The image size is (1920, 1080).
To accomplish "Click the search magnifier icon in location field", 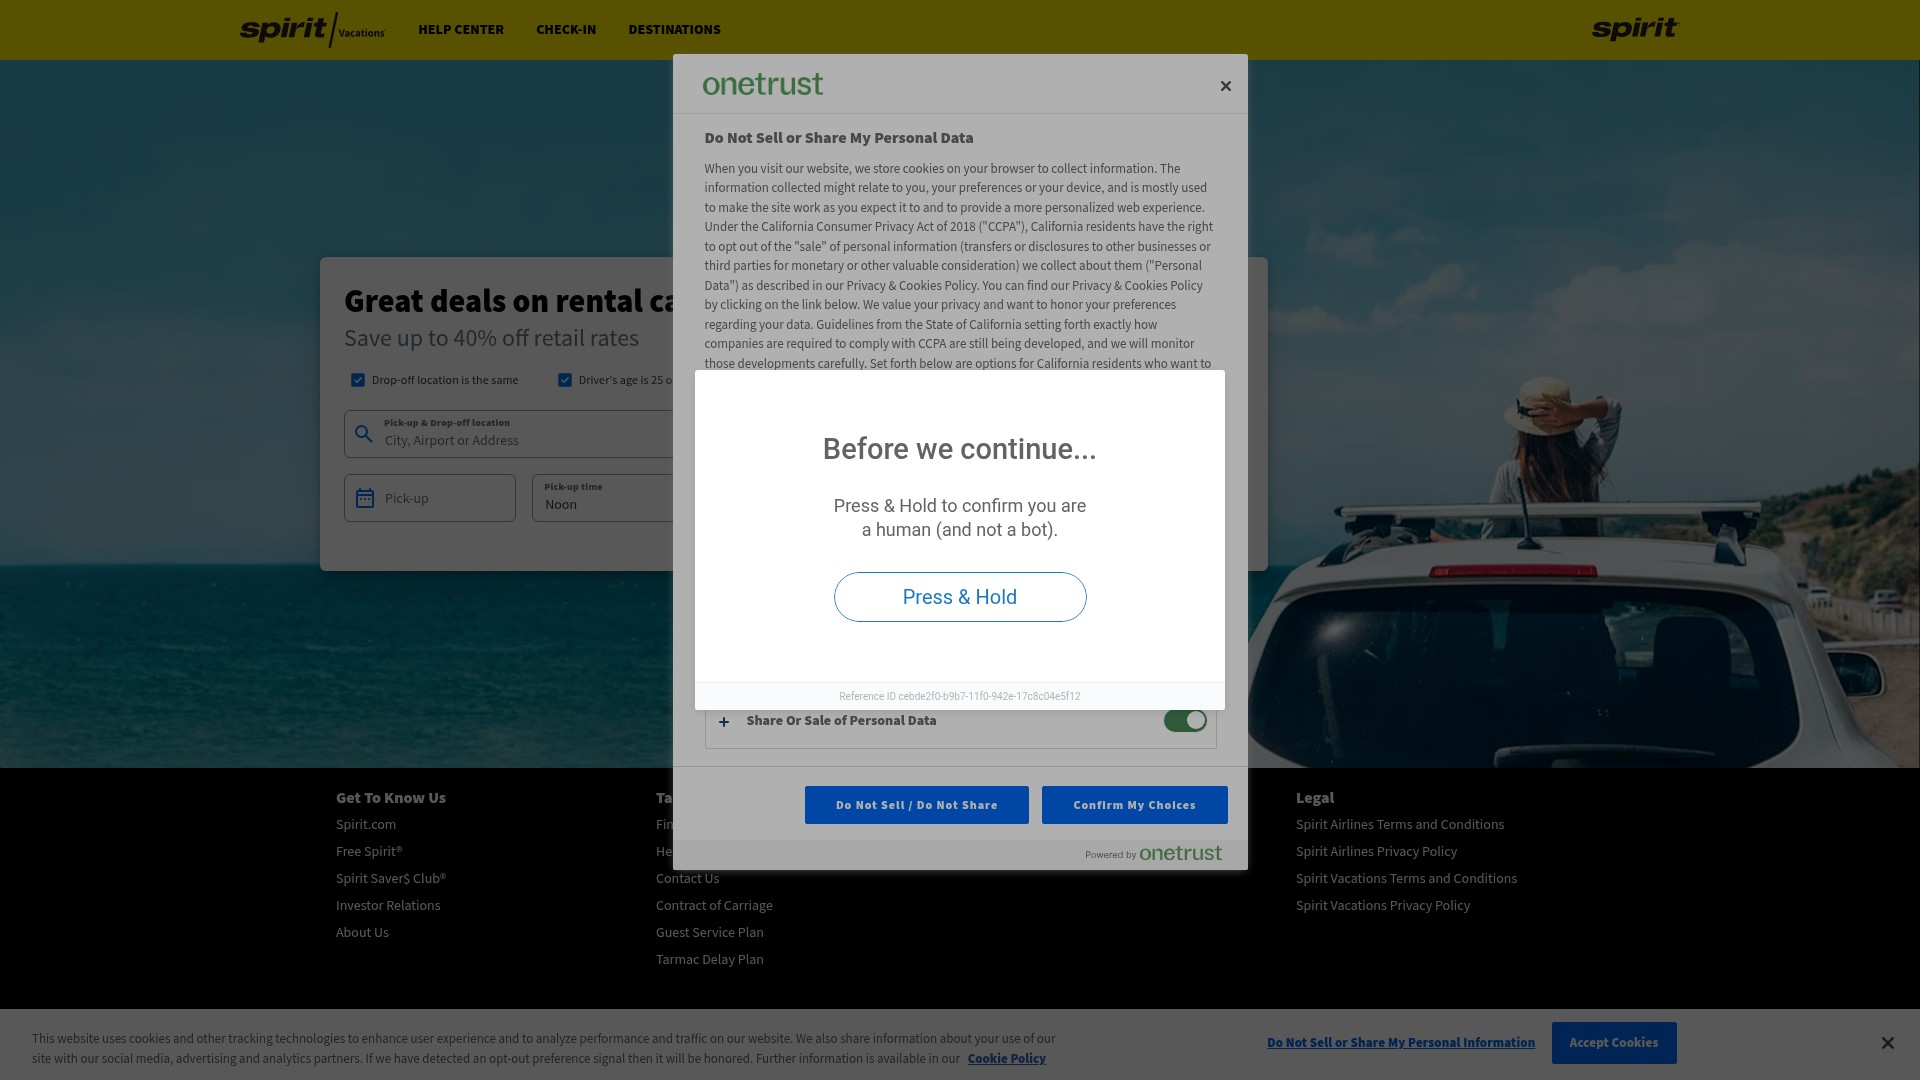I will point(364,434).
